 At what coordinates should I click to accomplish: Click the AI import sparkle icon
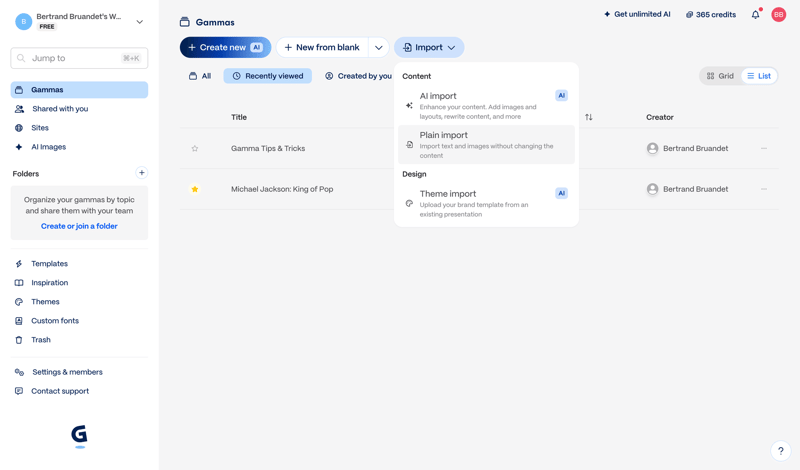pos(409,106)
